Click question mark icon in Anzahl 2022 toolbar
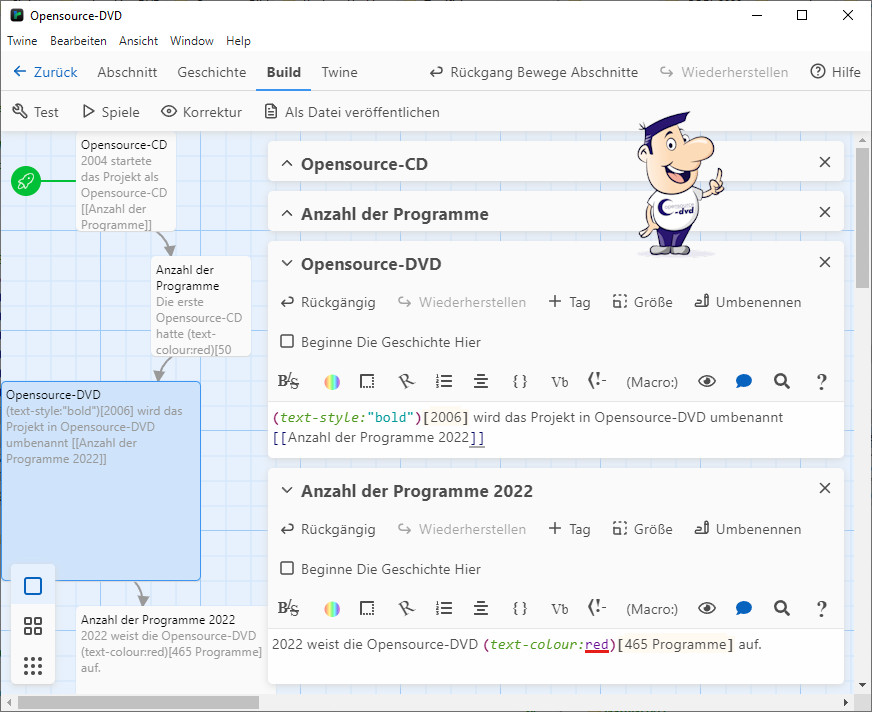872x712 pixels. pyautogui.click(x=821, y=609)
